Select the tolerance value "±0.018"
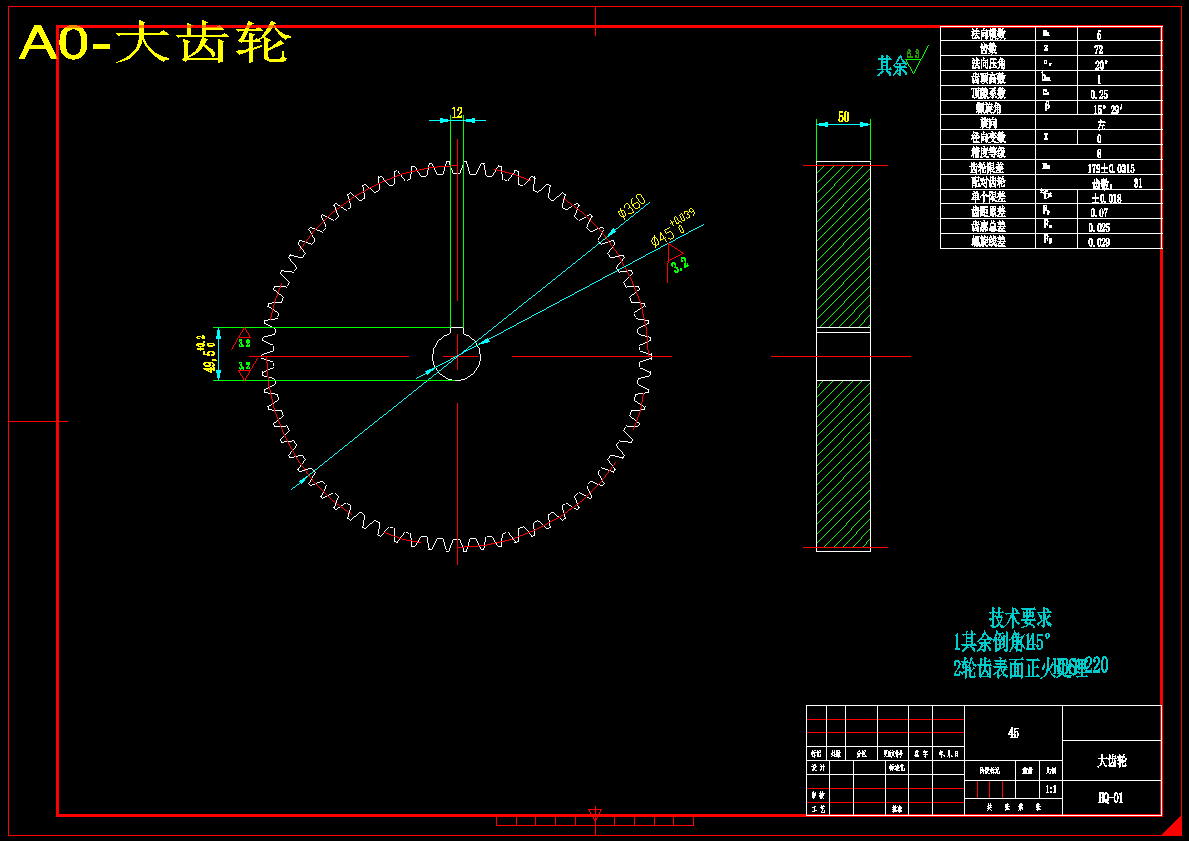The image size is (1189, 841). [1106, 198]
